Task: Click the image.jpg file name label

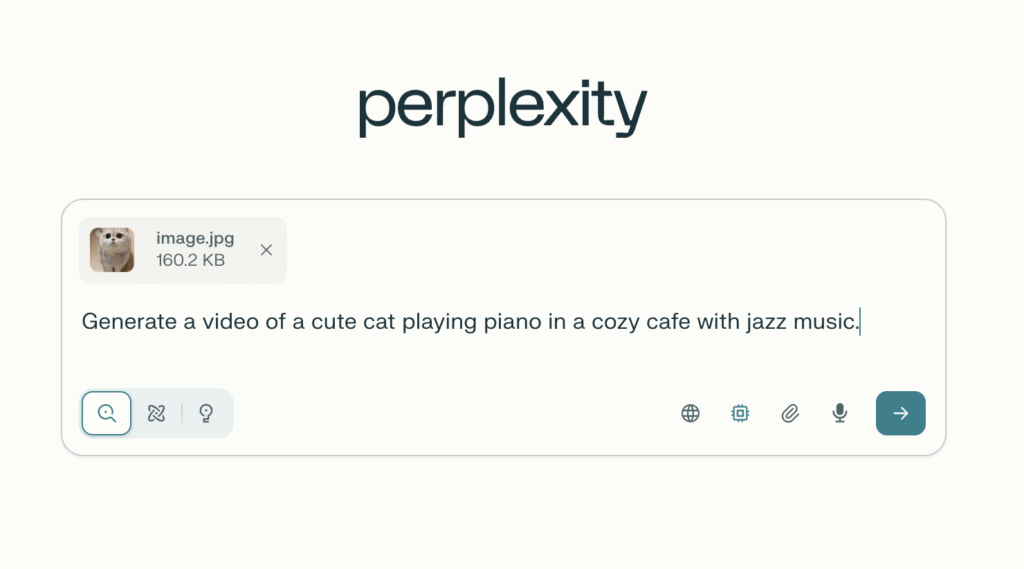Action: pyautogui.click(x=193, y=239)
